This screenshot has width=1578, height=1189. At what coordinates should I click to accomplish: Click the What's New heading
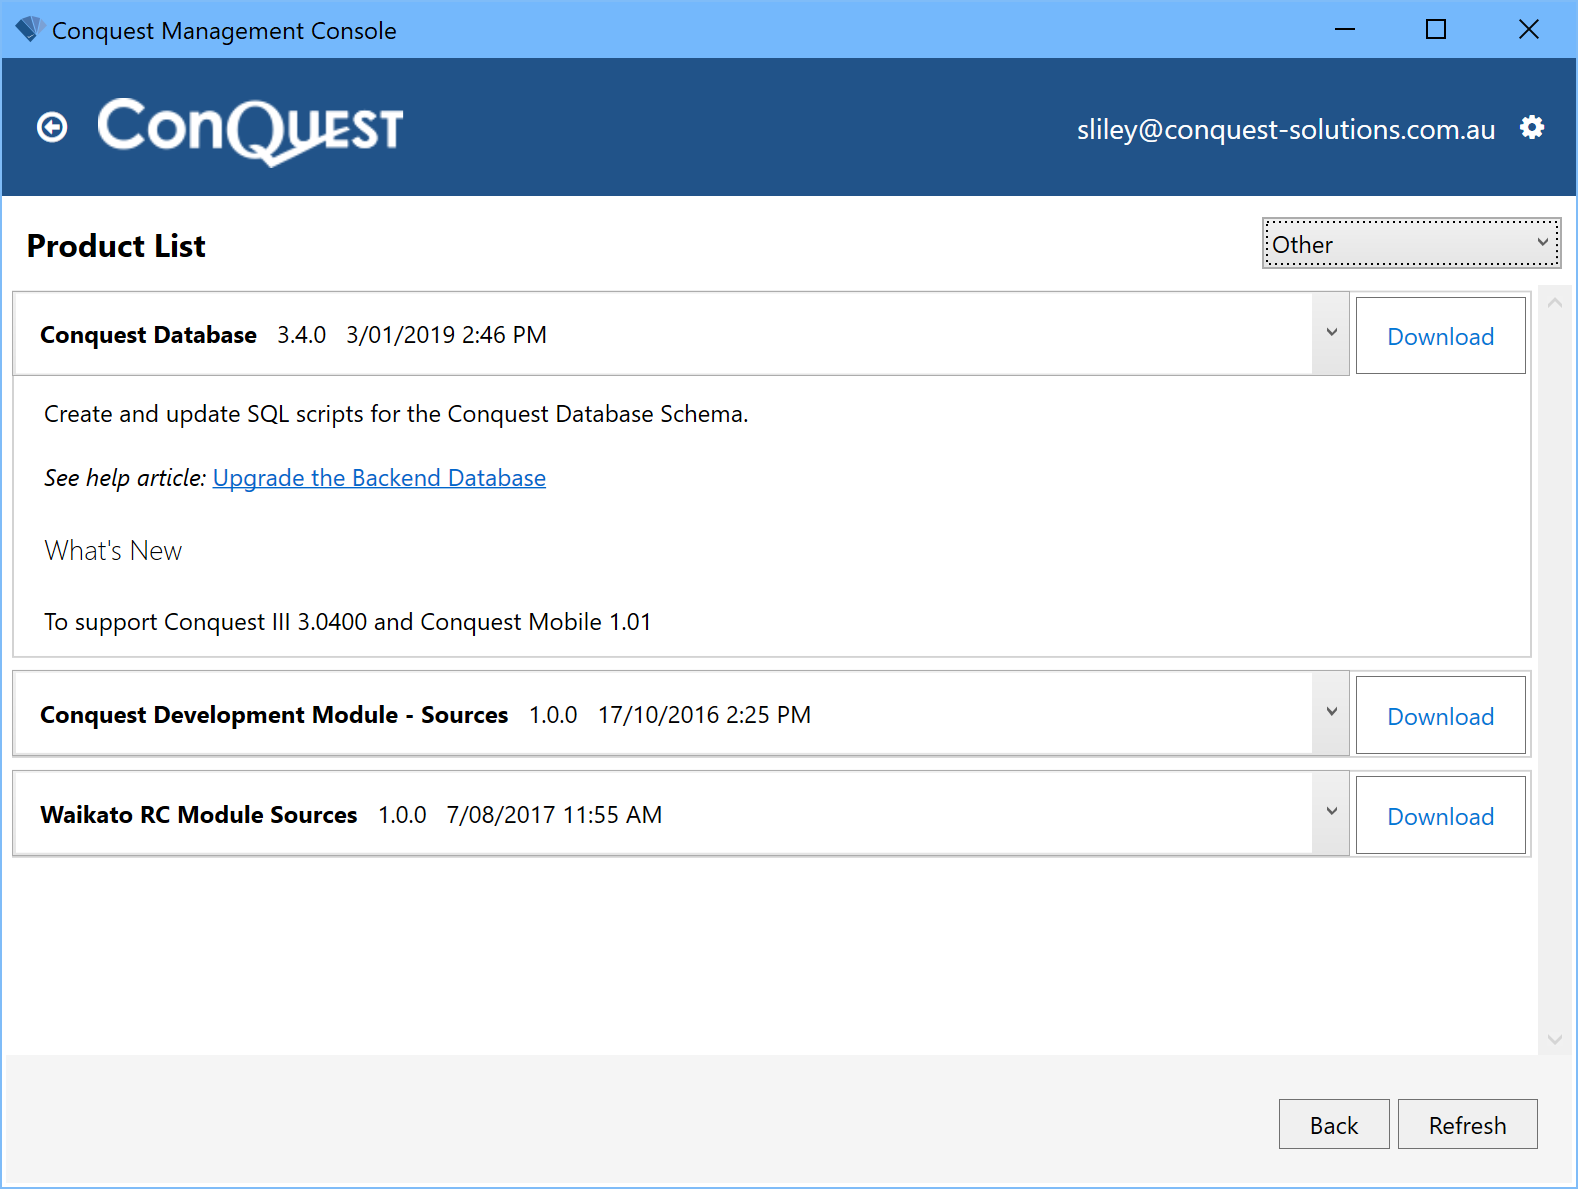pyautogui.click(x=113, y=551)
